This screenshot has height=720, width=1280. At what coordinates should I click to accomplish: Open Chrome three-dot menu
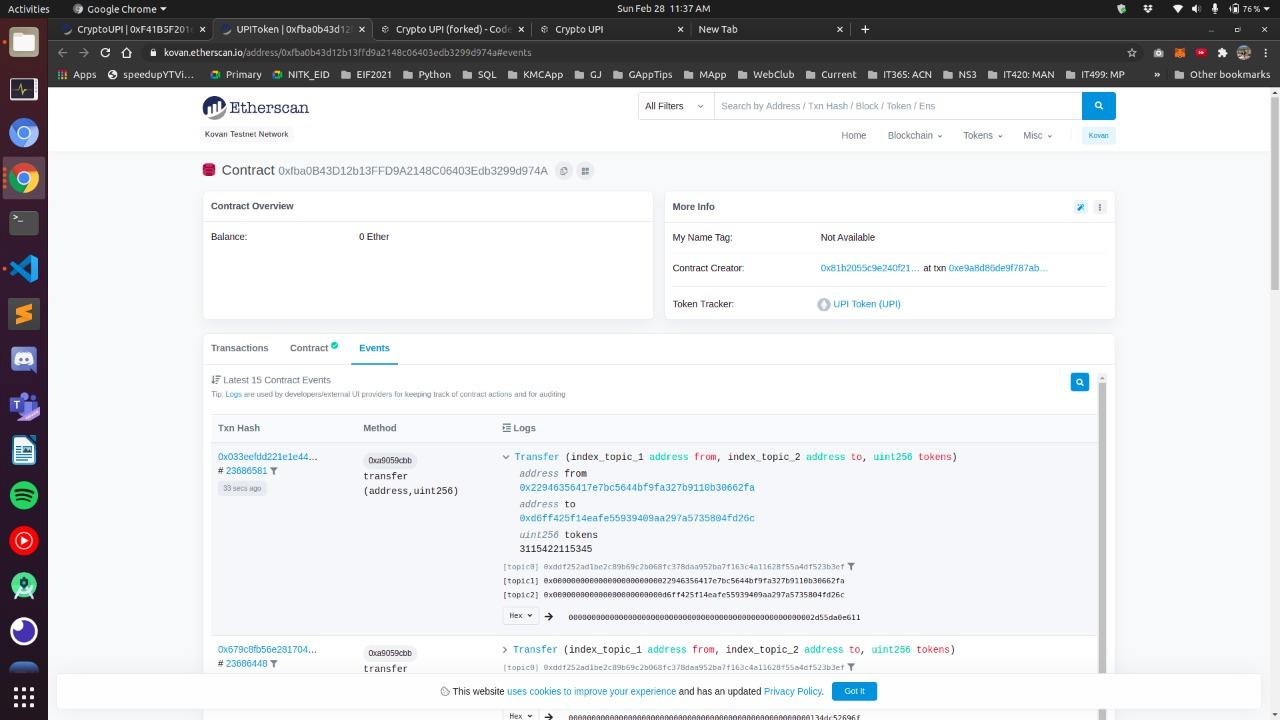(x=1265, y=52)
